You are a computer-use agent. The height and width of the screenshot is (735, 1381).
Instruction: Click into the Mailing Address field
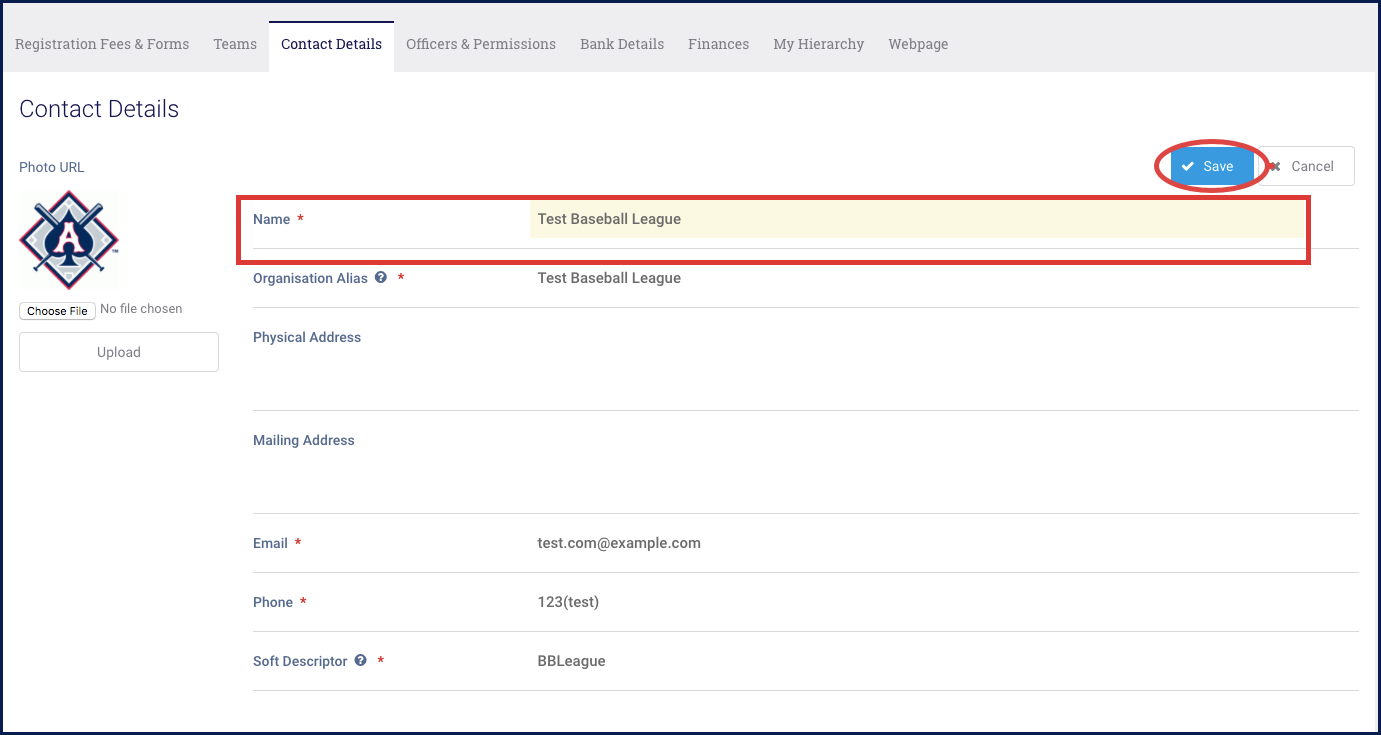(x=943, y=462)
